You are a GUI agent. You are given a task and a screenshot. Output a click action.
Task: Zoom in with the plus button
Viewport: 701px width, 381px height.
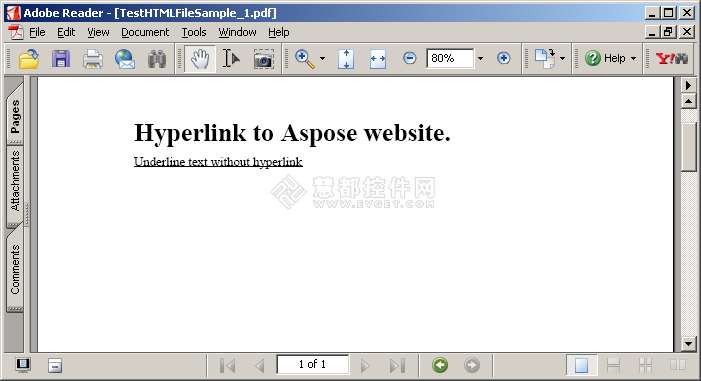click(x=503, y=58)
